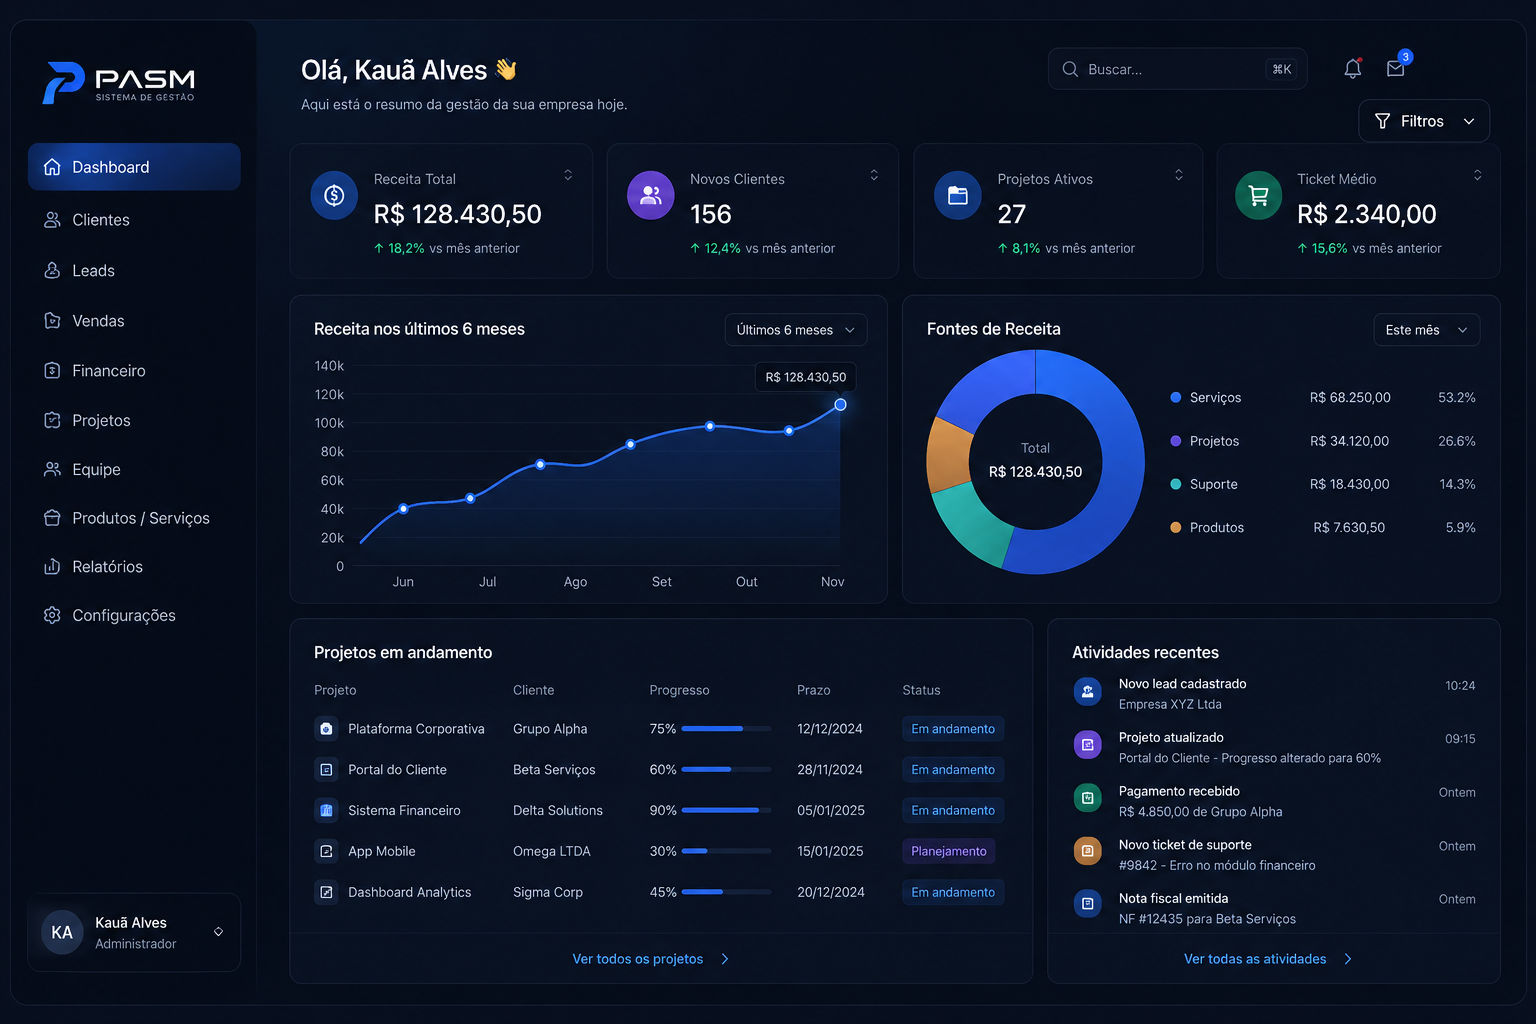1536x1024 pixels.
Task: Click the Sistema Financeiro project icon
Action: click(x=326, y=811)
